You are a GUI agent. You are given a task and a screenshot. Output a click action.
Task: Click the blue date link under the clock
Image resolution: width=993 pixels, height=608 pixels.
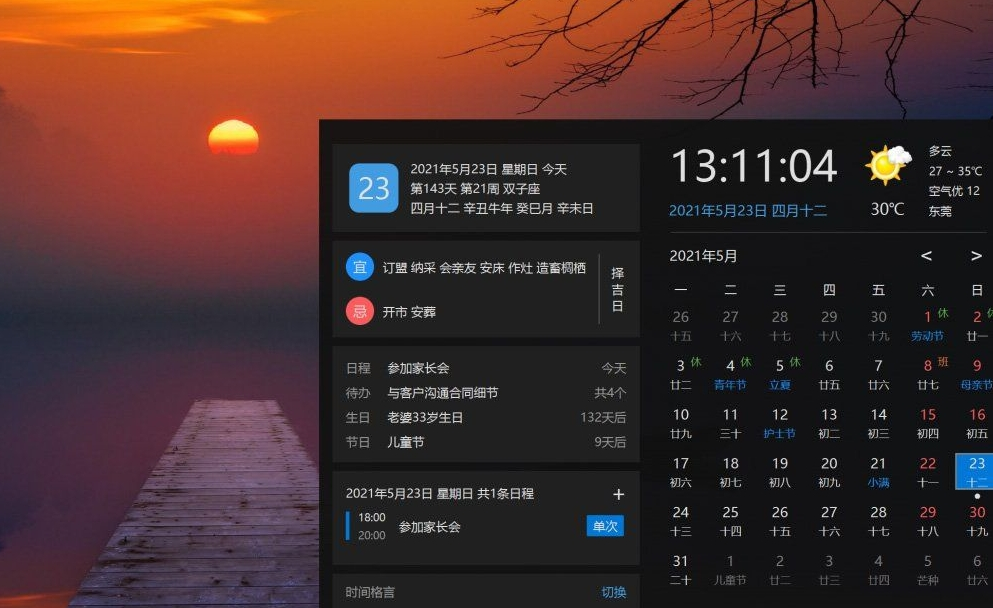[747, 211]
